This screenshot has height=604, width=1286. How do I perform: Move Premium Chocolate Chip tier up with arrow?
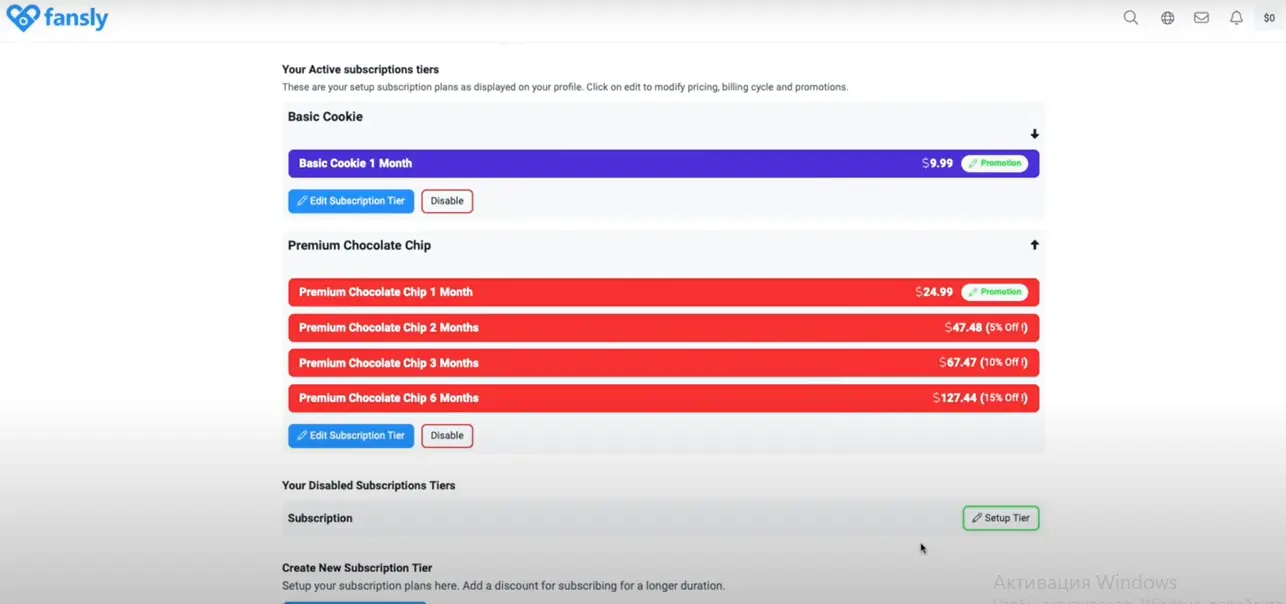[x=1034, y=245]
